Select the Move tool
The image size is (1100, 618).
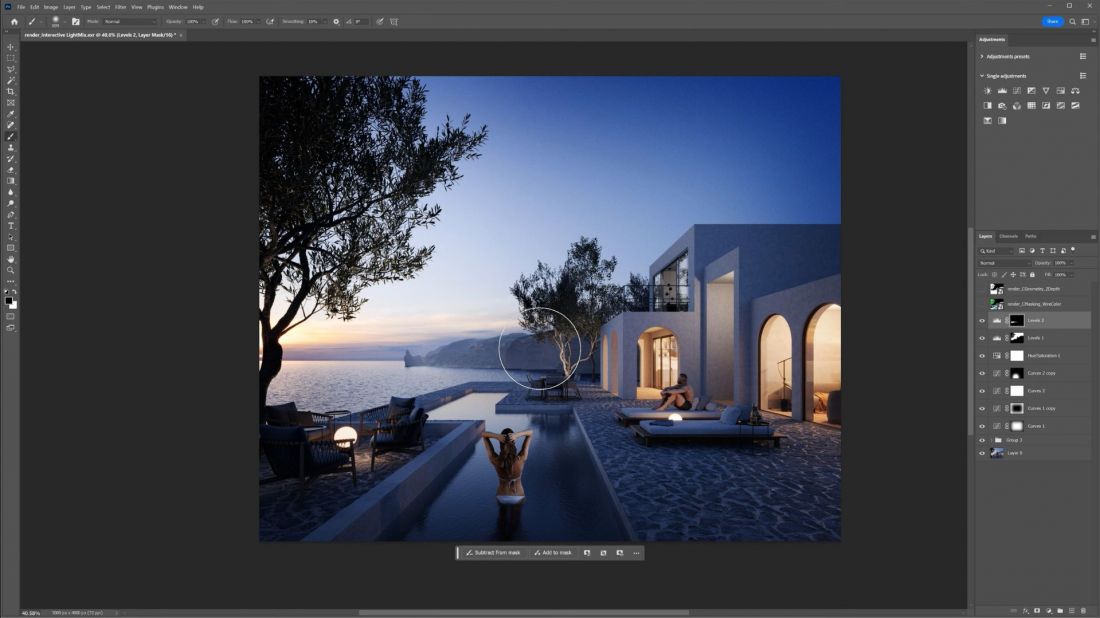click(11, 47)
